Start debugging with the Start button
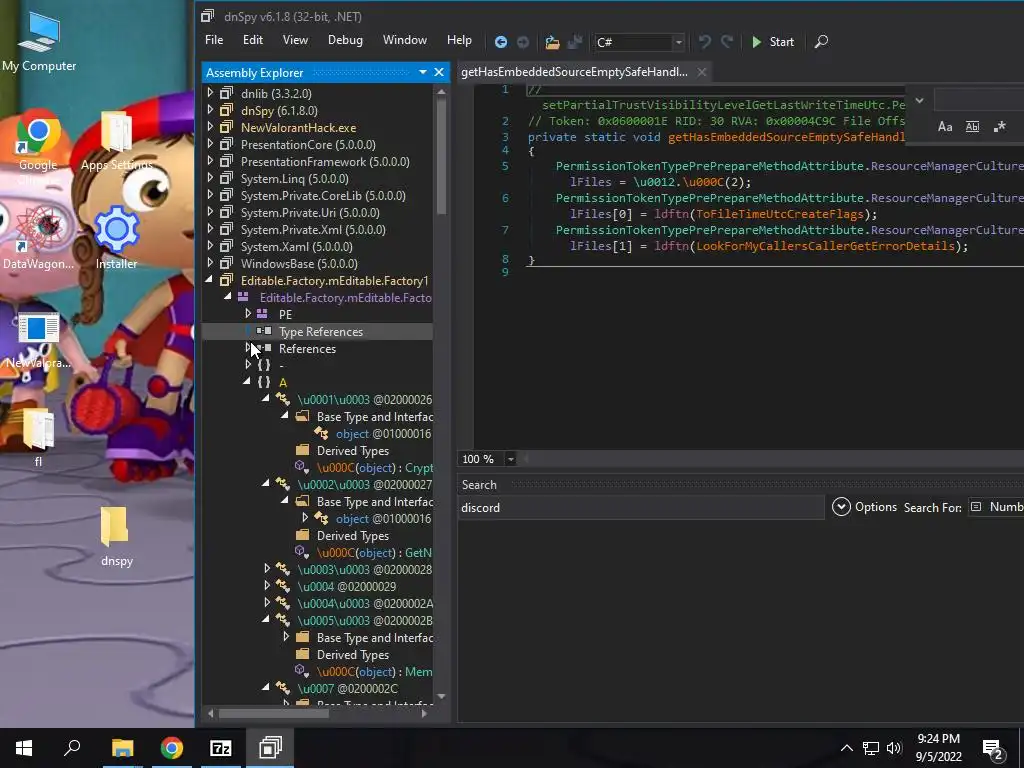Image resolution: width=1024 pixels, height=768 pixels. pyautogui.click(x=773, y=42)
